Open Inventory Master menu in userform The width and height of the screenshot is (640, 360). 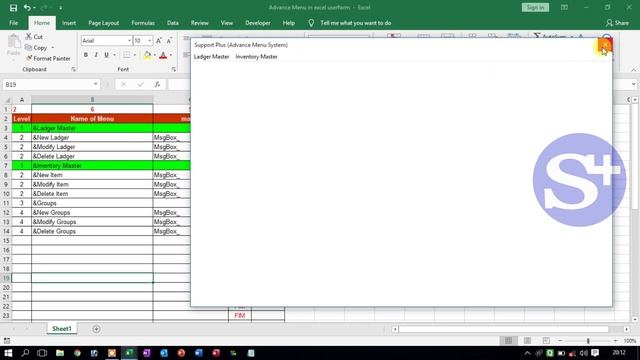tap(256, 57)
